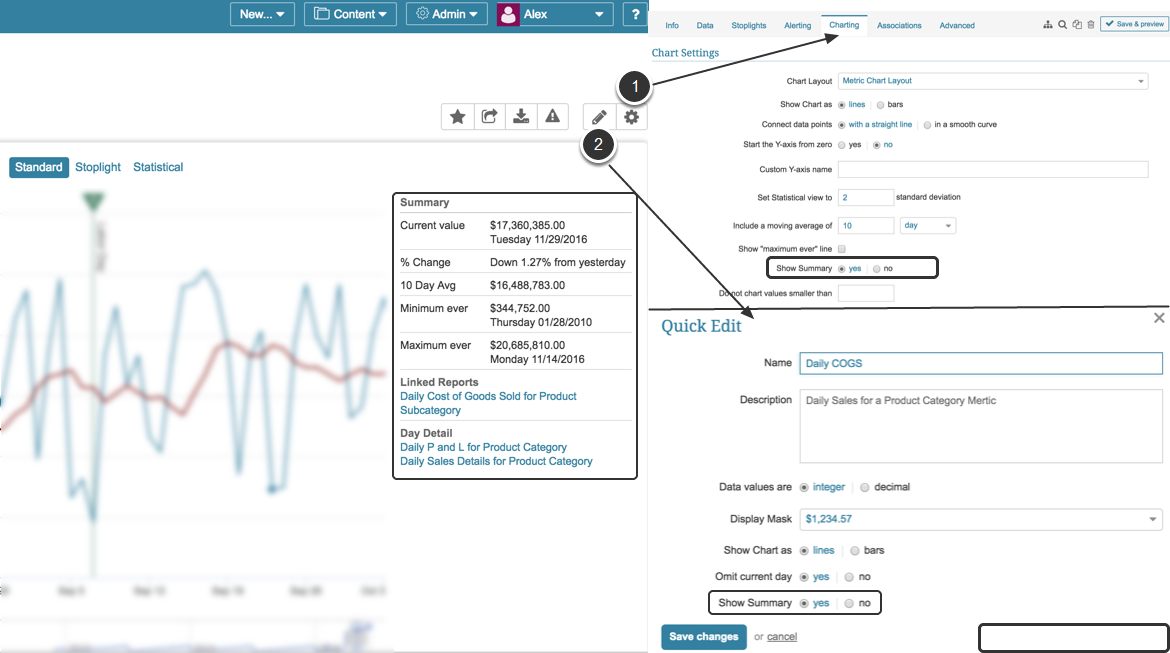Screen dimensions: 1170x653
Task: Click the 'Do not chart values smaller than' field
Action: pos(866,293)
